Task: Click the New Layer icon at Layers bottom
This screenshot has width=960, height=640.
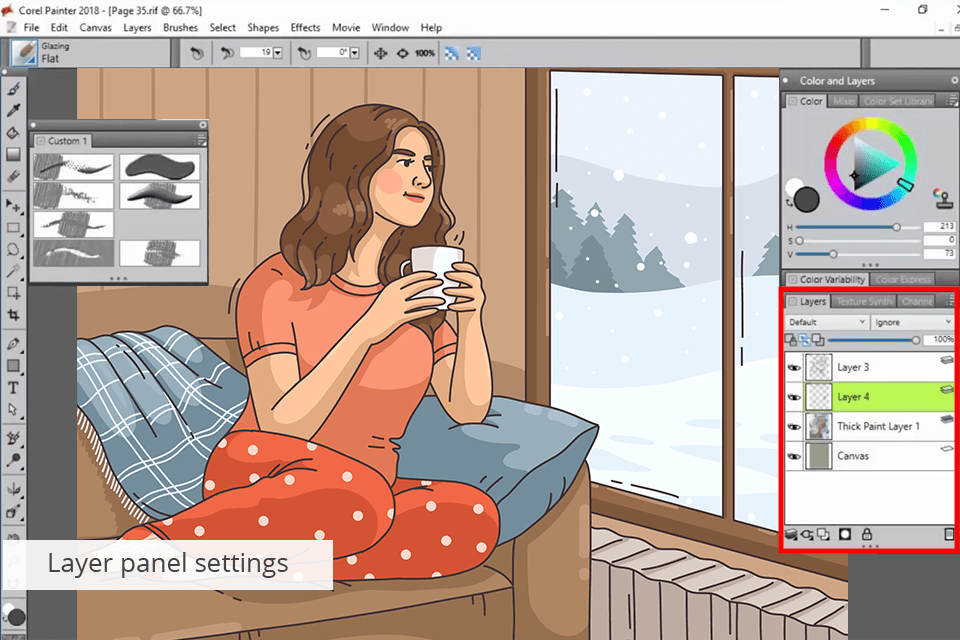Action: pos(791,535)
